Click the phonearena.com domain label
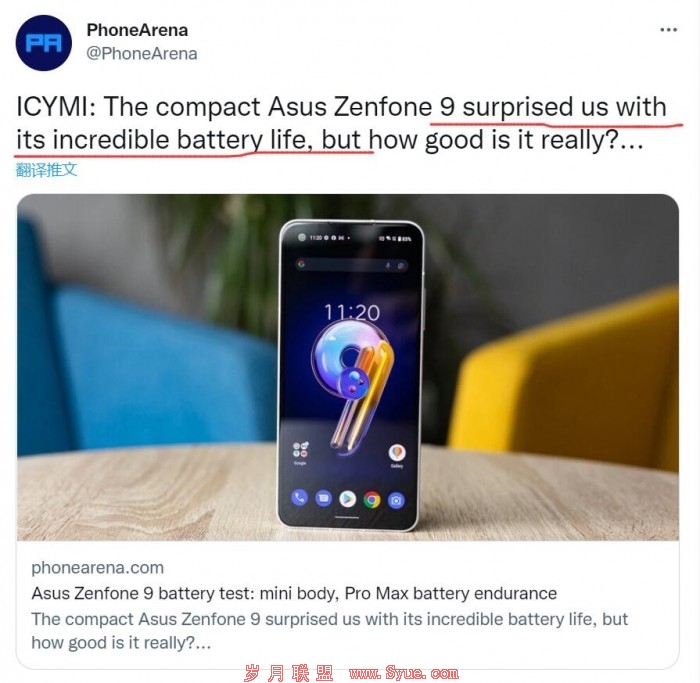The height and width of the screenshot is (683, 700). click(x=97, y=567)
